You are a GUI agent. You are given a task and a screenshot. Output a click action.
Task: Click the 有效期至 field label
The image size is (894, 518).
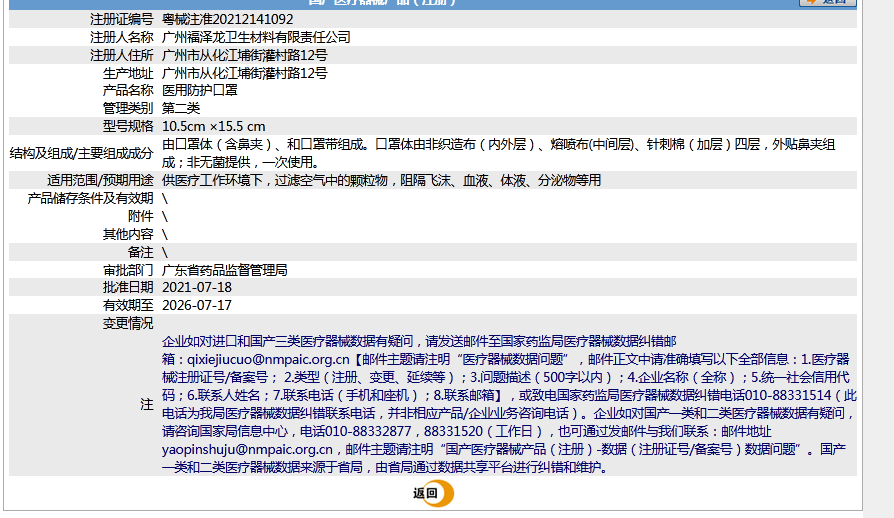pos(128,305)
